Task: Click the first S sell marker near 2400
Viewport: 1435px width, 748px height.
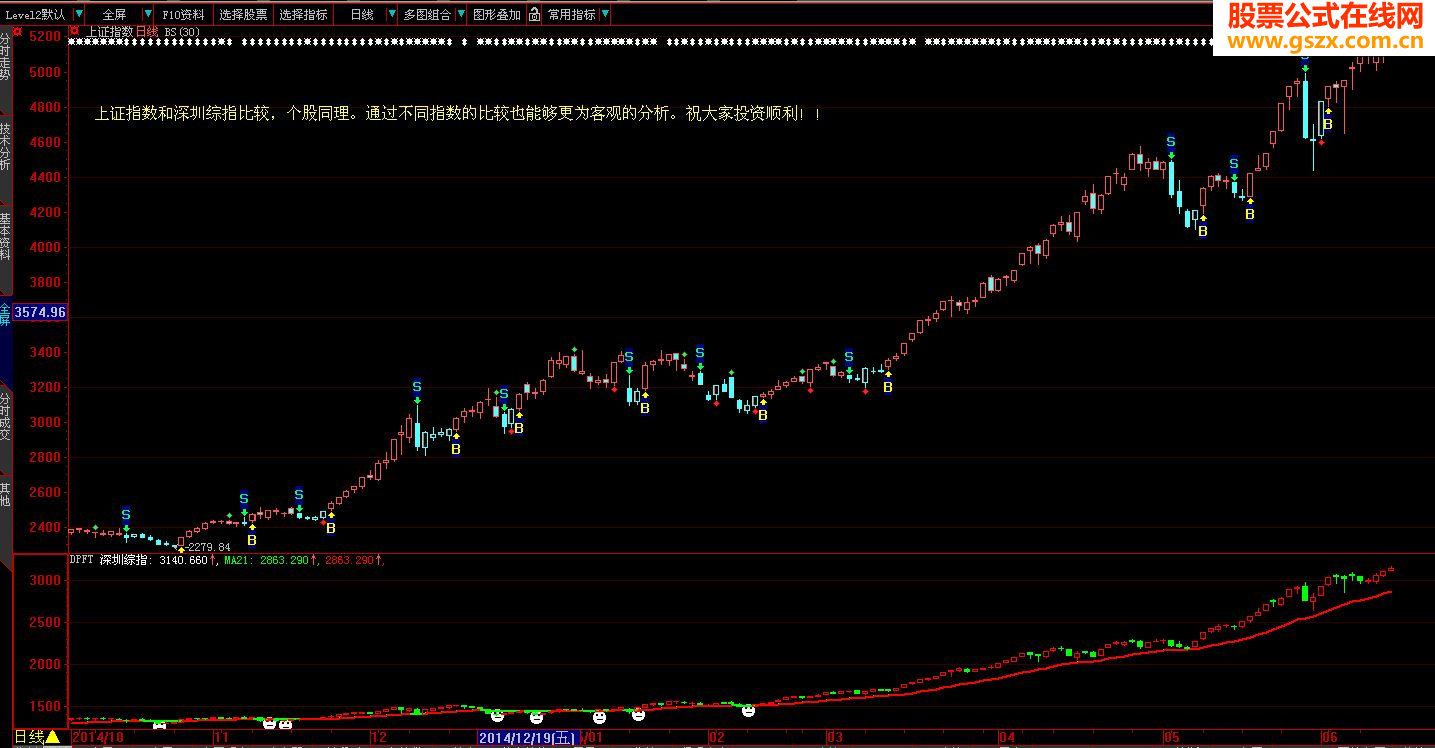Action: click(126, 513)
